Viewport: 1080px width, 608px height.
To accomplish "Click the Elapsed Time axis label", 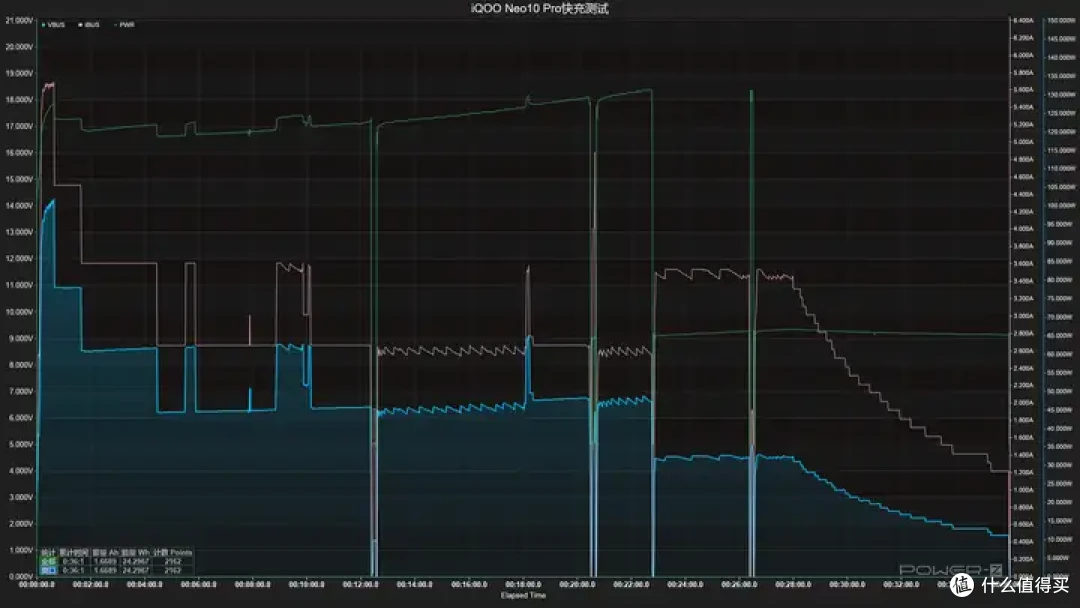I will tap(523, 596).
